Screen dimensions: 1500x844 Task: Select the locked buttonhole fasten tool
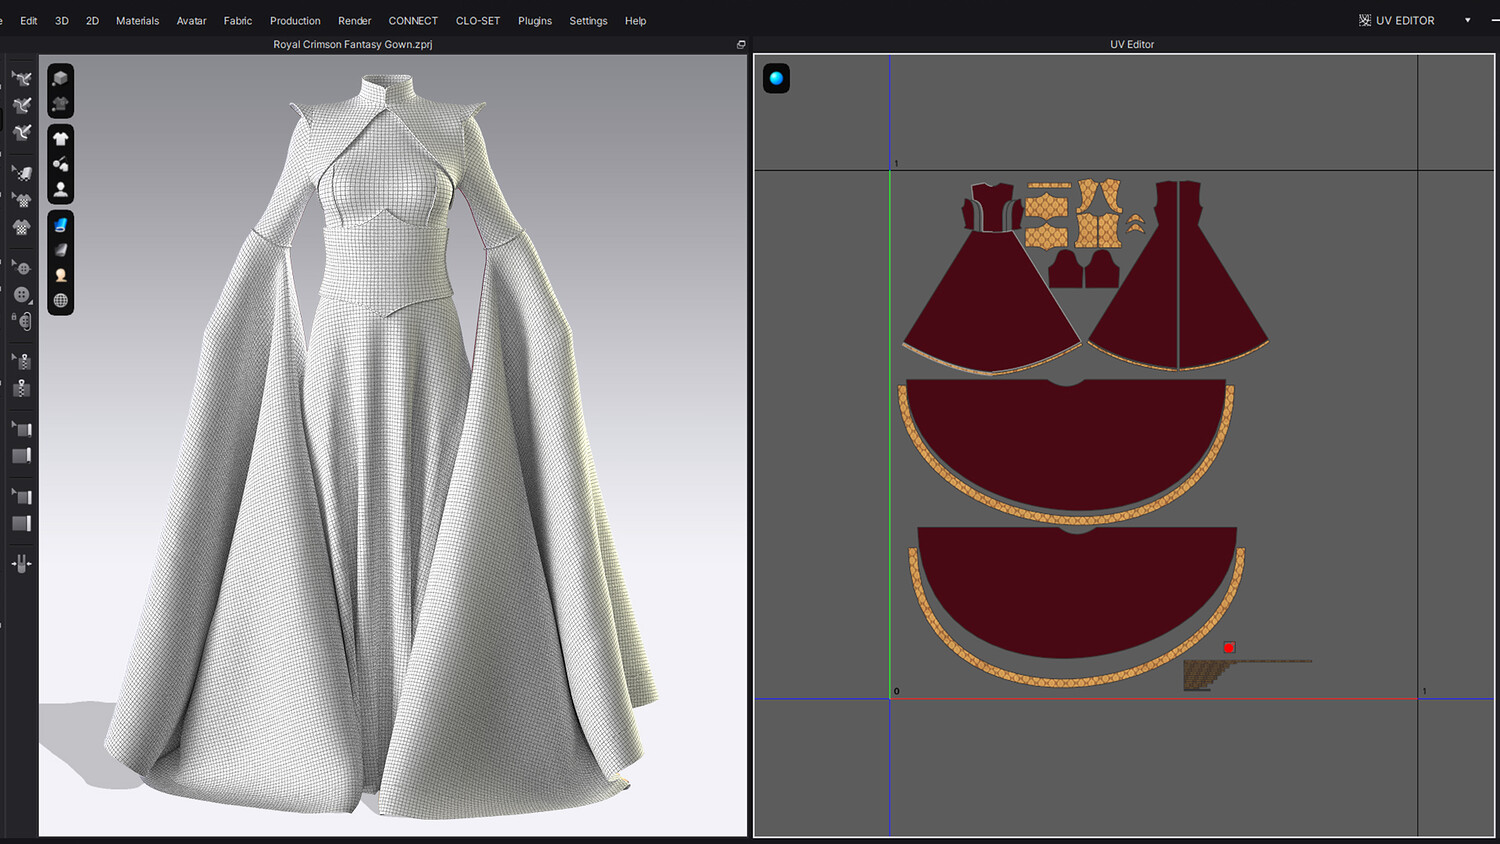pos(22,321)
